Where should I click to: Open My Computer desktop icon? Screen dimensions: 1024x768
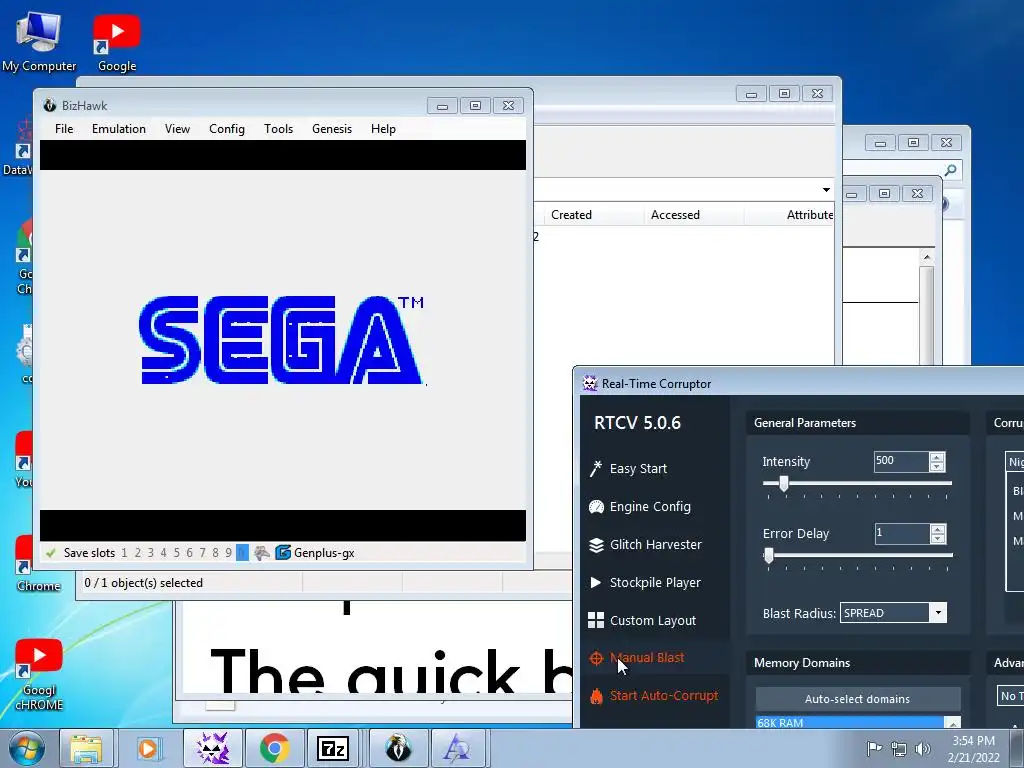39,41
